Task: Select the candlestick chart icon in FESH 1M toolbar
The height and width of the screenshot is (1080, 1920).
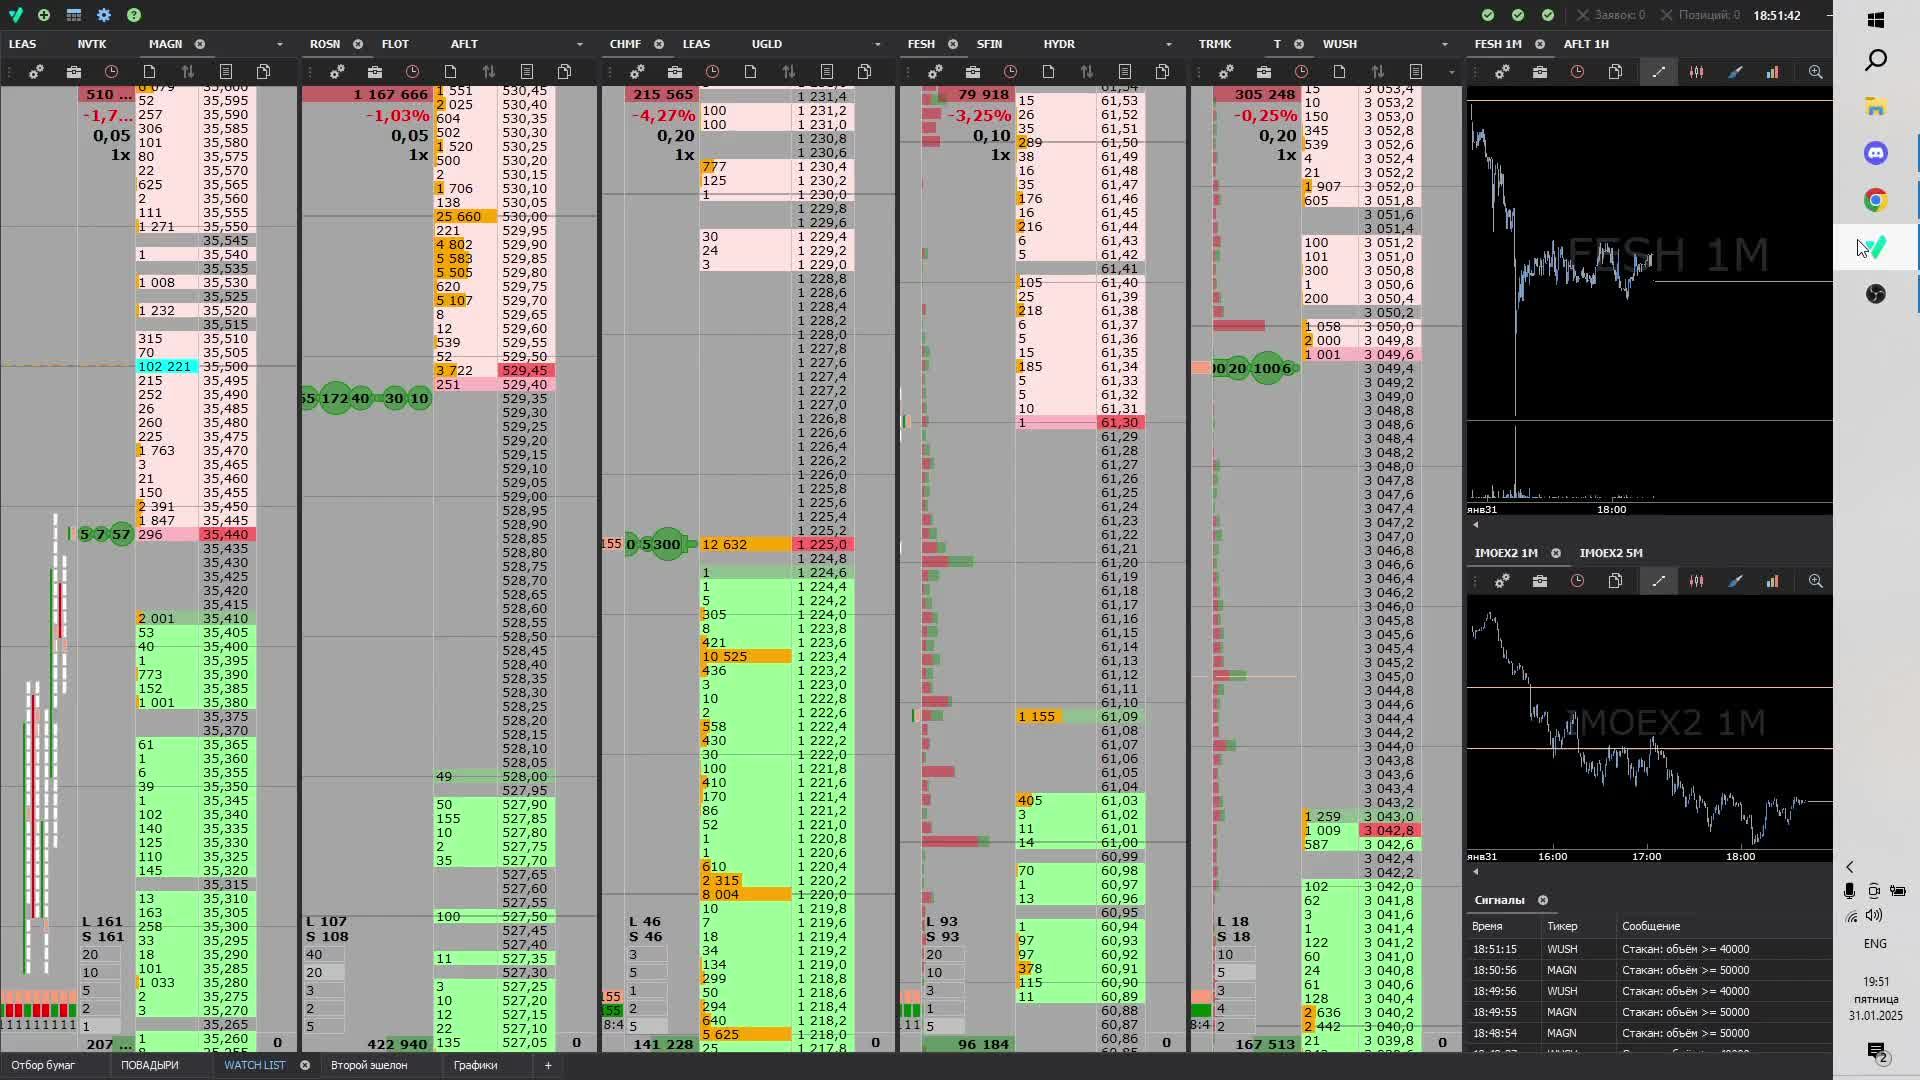Action: (1696, 72)
